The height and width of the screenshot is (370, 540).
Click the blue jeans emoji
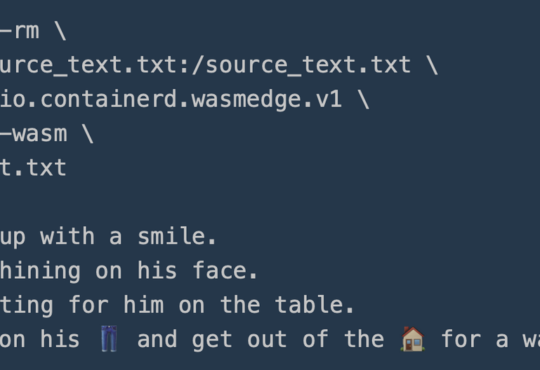(x=109, y=339)
